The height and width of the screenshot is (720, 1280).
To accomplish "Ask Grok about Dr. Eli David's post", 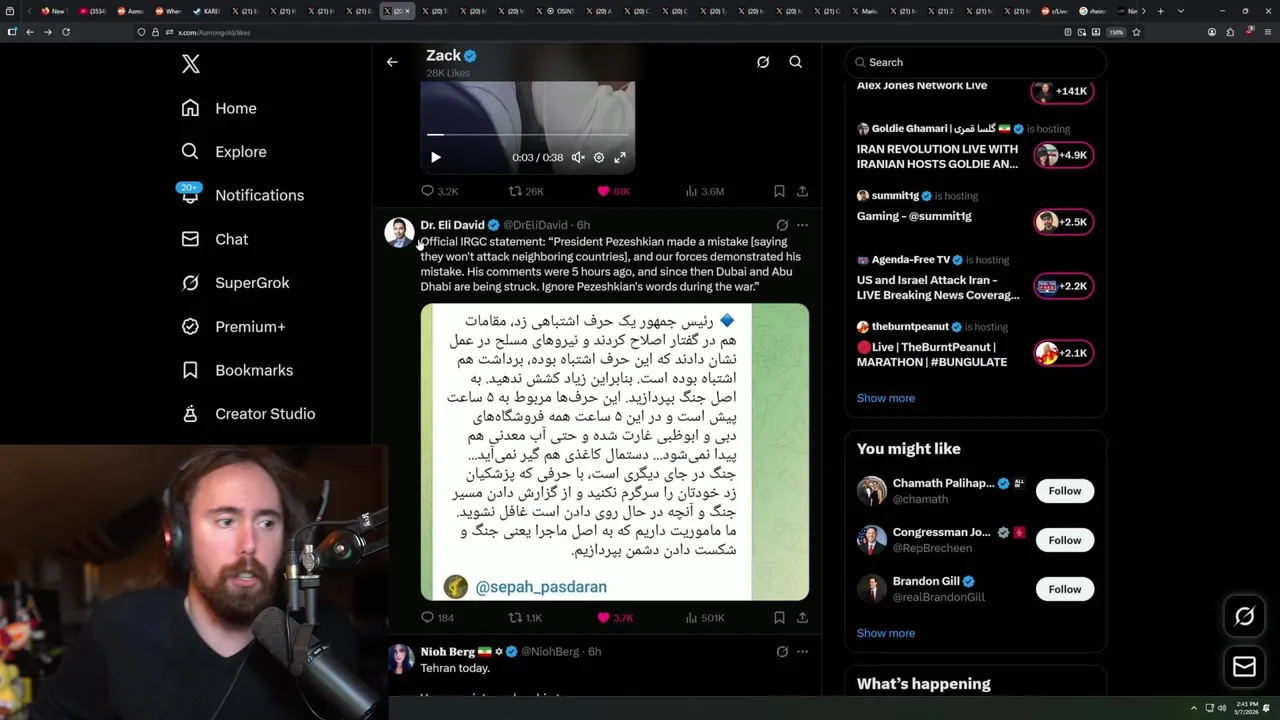I will coord(782,225).
